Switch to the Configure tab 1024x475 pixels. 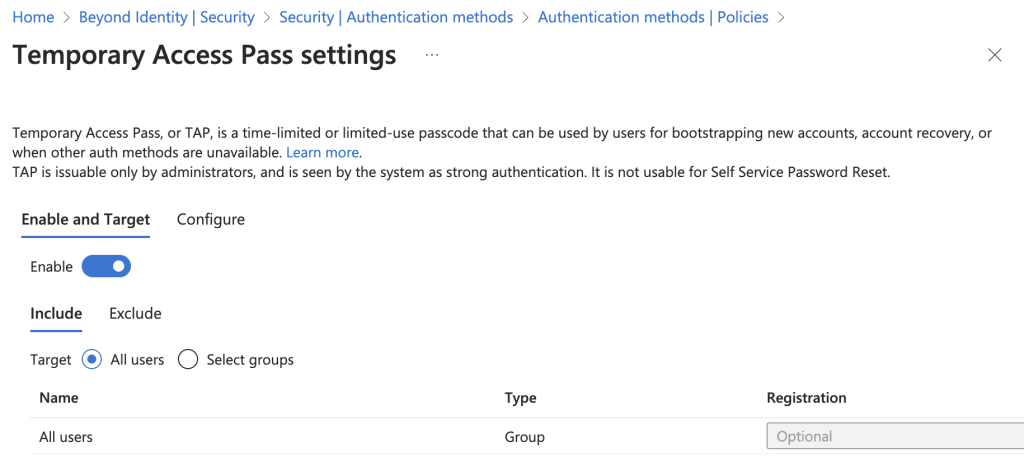[x=210, y=219]
